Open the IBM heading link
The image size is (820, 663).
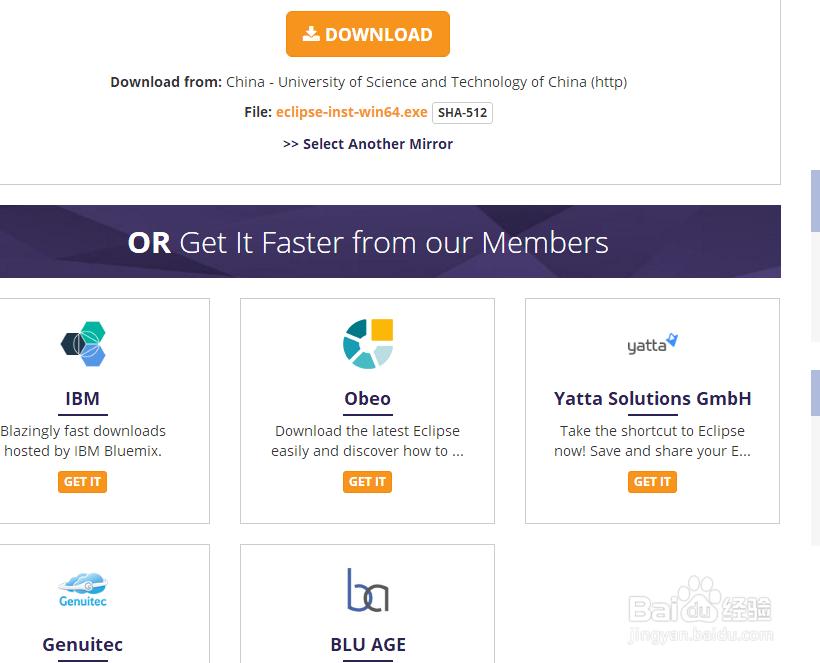point(82,398)
